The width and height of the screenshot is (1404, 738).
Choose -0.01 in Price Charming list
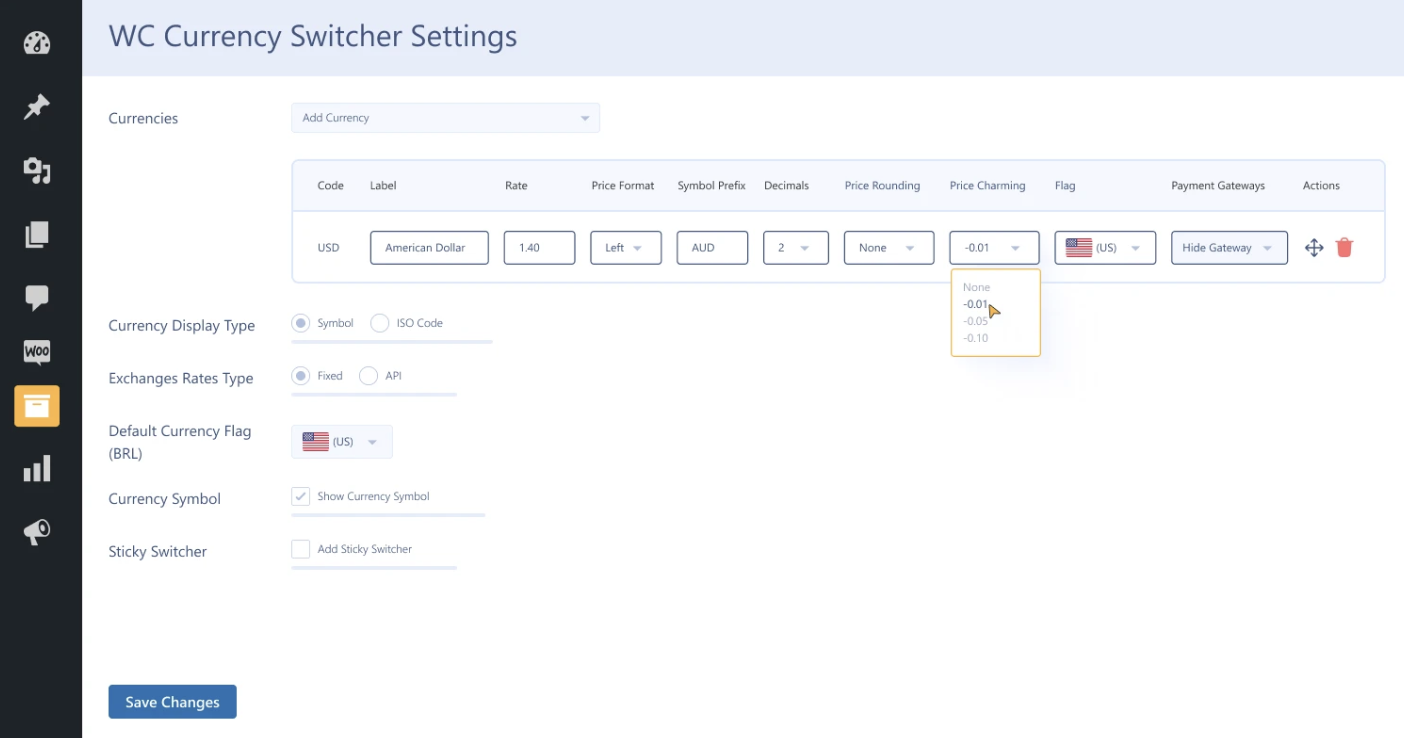click(x=976, y=304)
